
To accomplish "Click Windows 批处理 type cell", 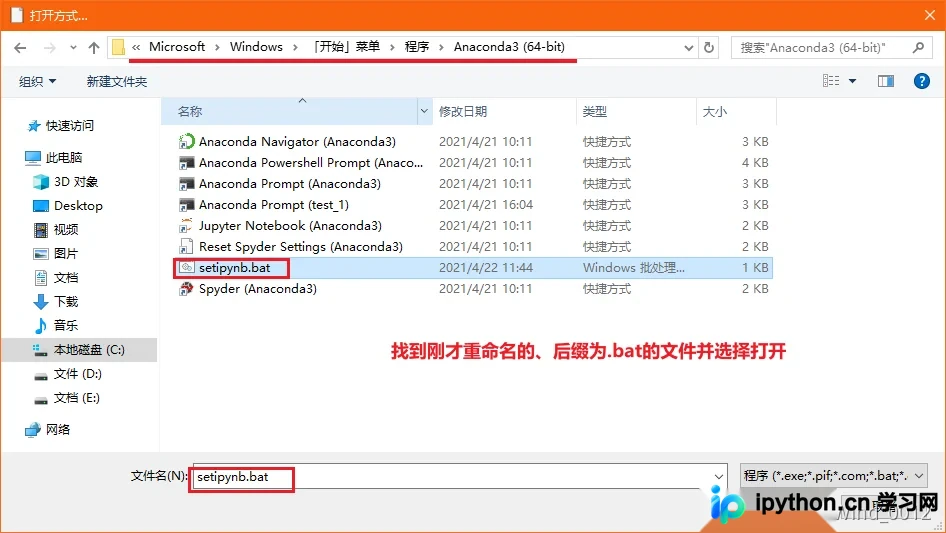I will pos(633,268).
